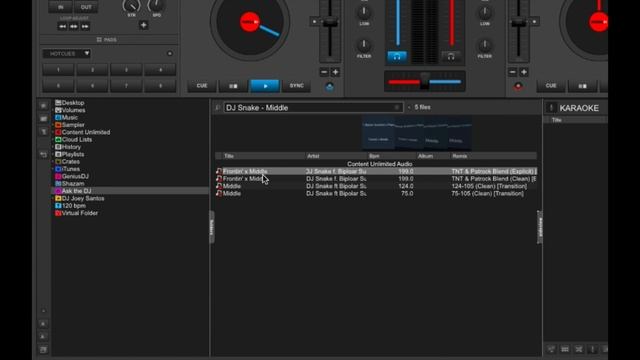This screenshot has width=640, height=360.
Task: Click the loop OUT button
Action: 86,7
